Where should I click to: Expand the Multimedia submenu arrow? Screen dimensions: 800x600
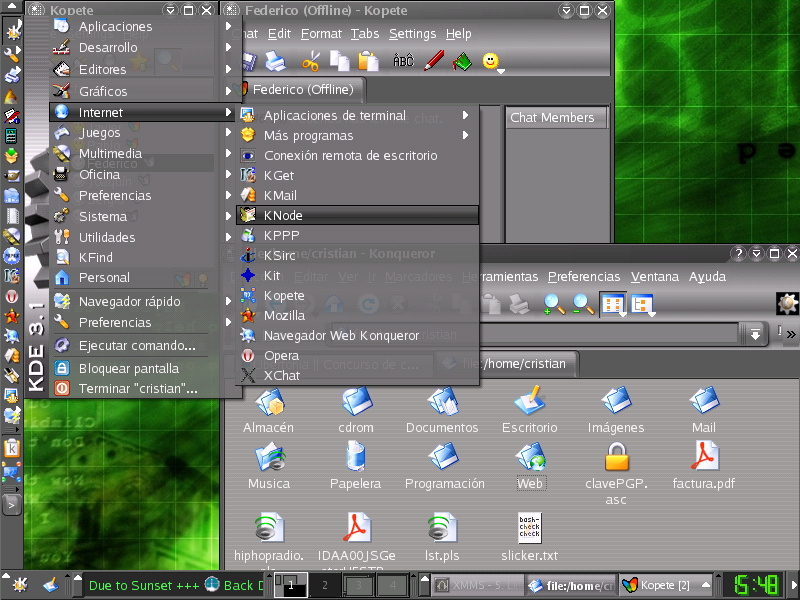228,154
